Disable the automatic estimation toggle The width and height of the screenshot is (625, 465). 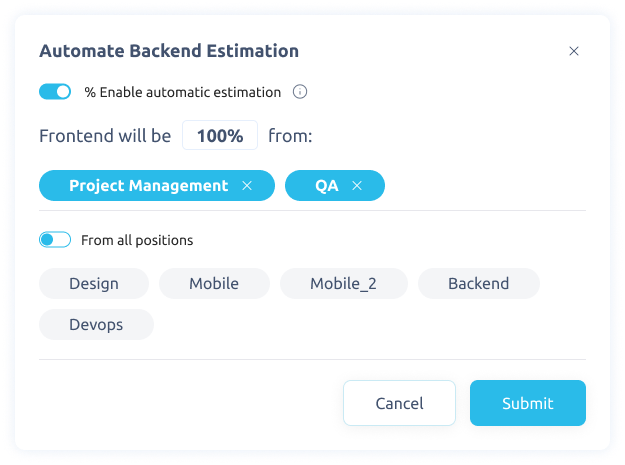(55, 92)
